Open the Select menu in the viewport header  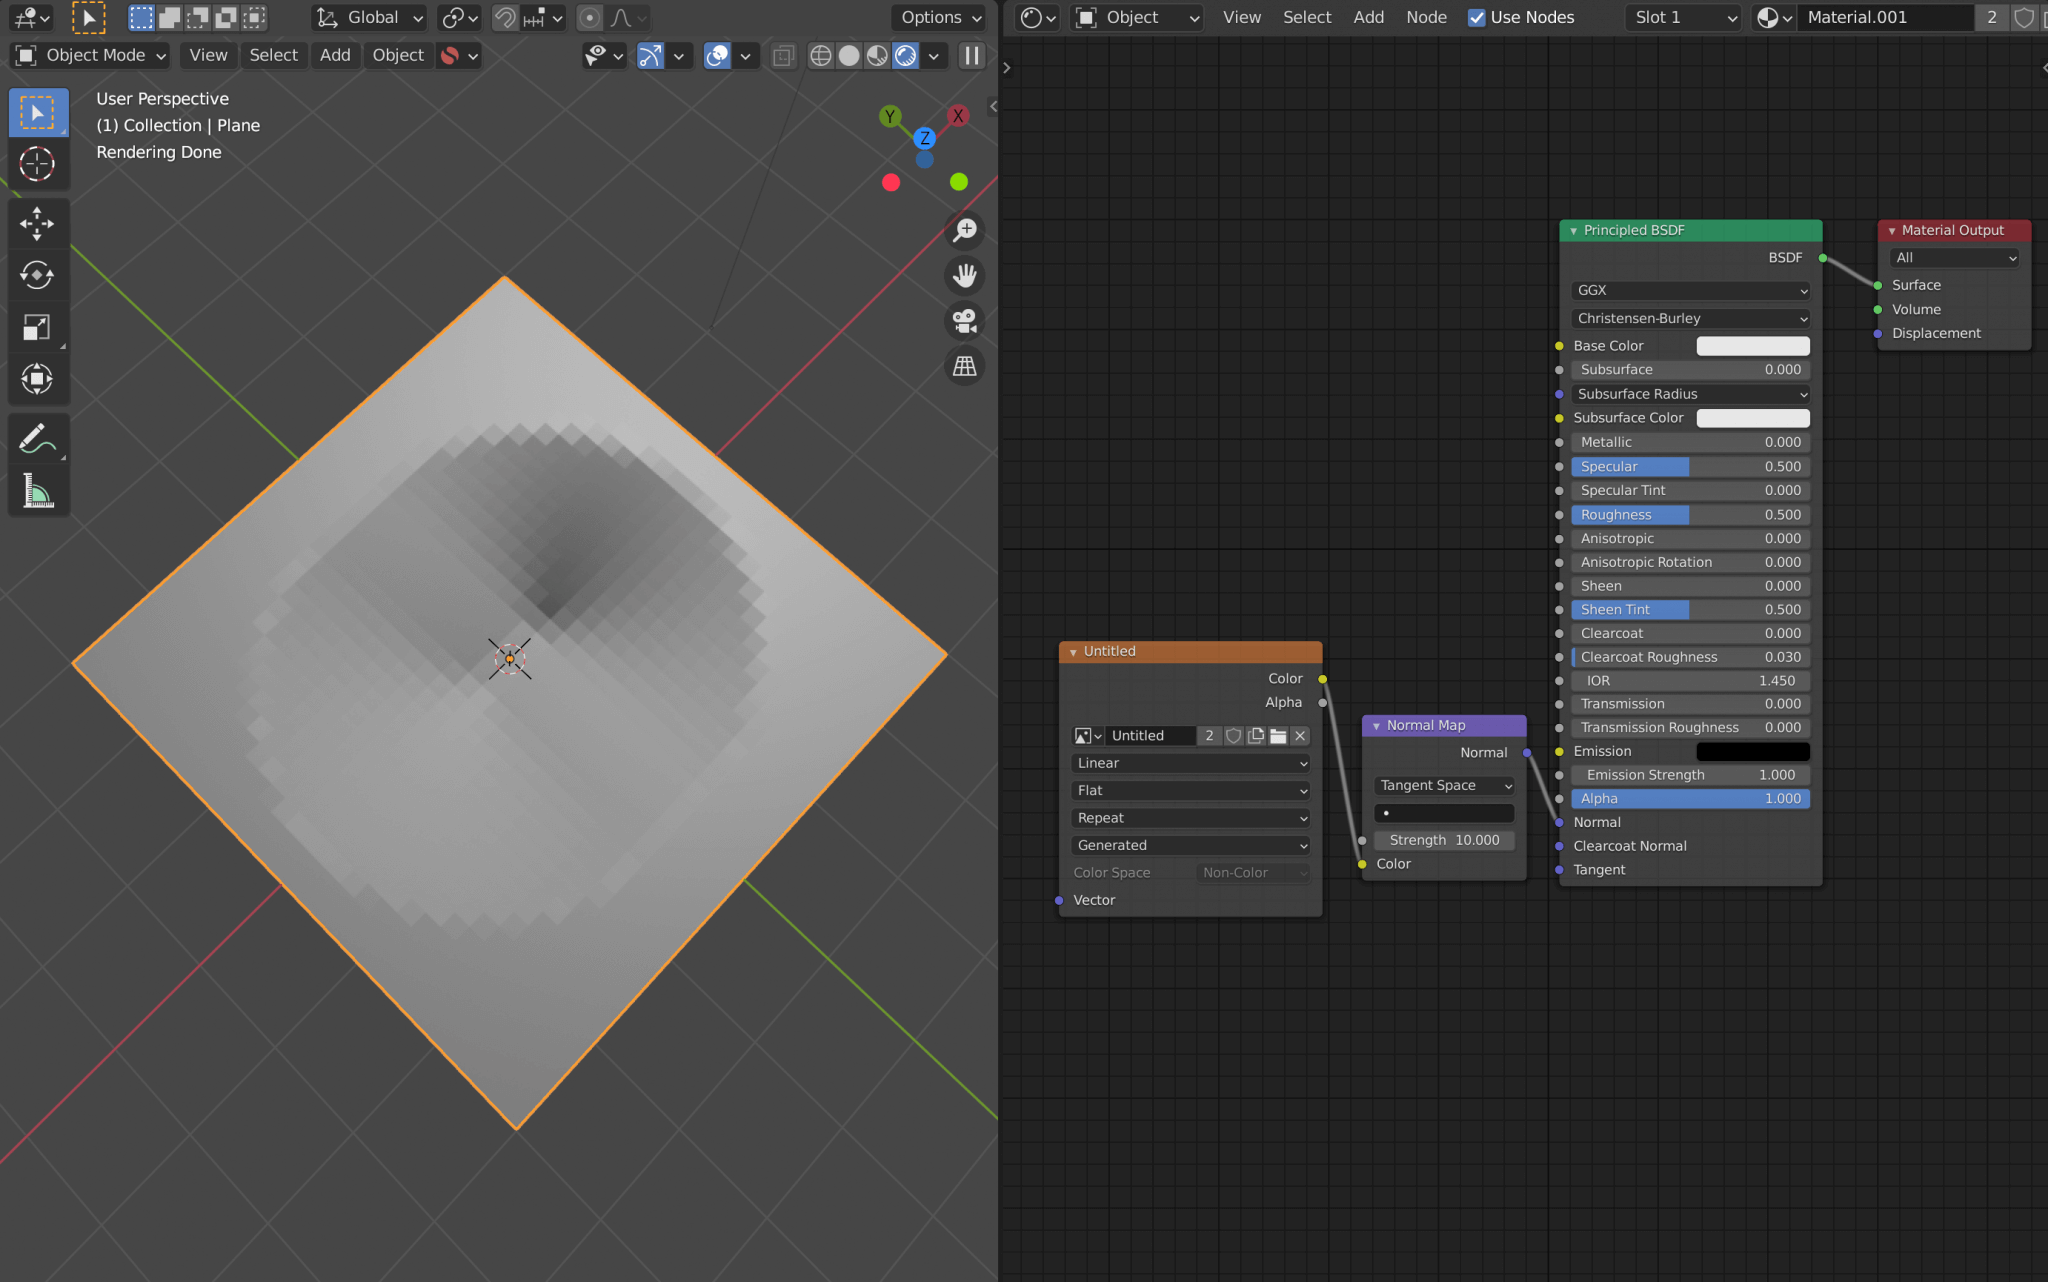[x=274, y=55]
